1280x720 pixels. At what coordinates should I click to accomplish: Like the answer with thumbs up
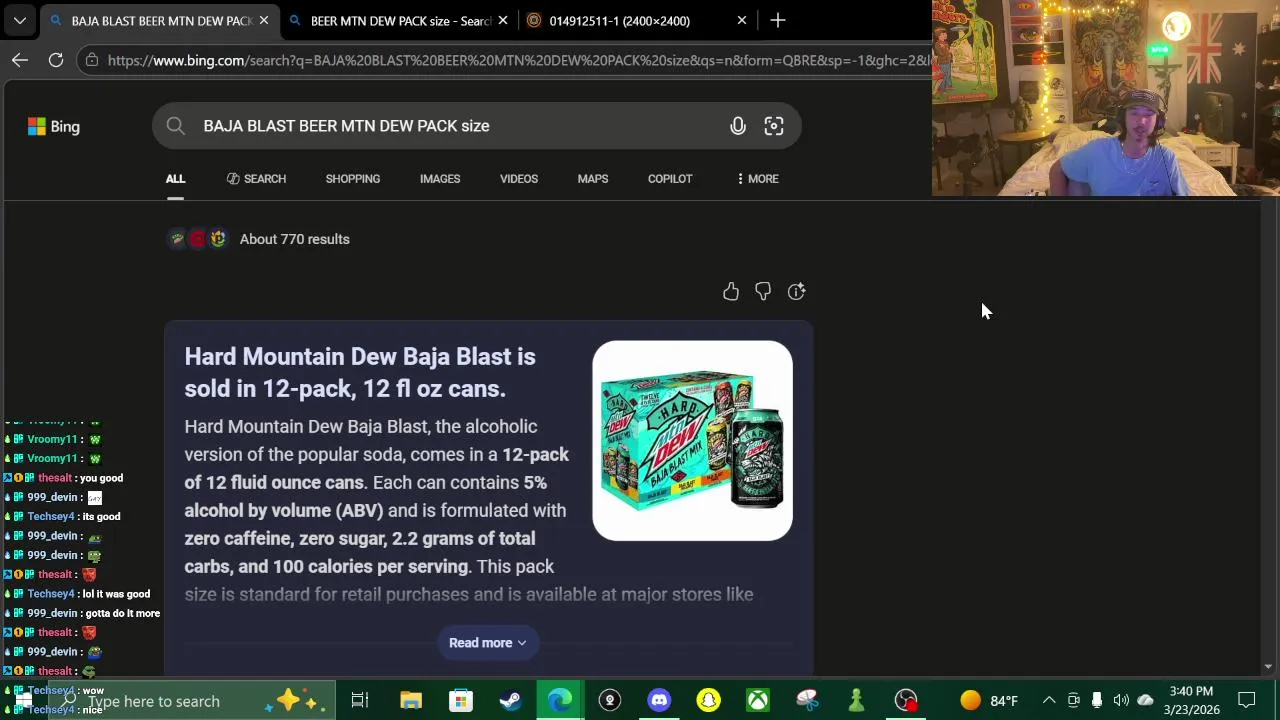(731, 292)
